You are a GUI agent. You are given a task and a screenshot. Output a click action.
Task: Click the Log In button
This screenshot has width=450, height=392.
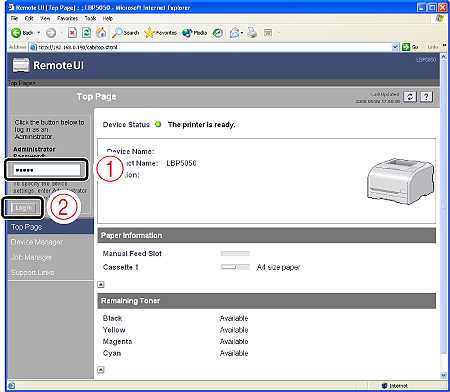[23, 208]
